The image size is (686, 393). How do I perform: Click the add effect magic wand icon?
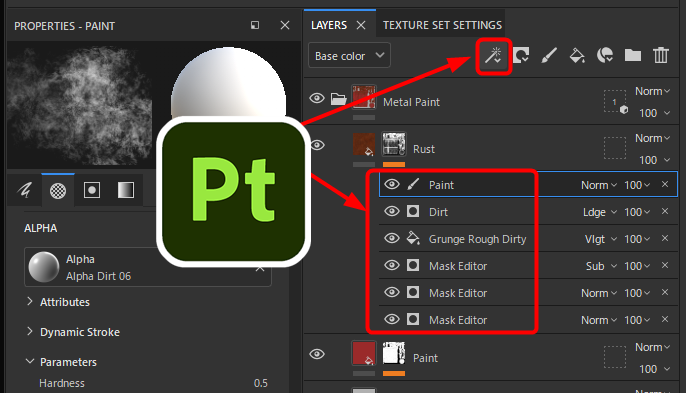click(x=493, y=56)
